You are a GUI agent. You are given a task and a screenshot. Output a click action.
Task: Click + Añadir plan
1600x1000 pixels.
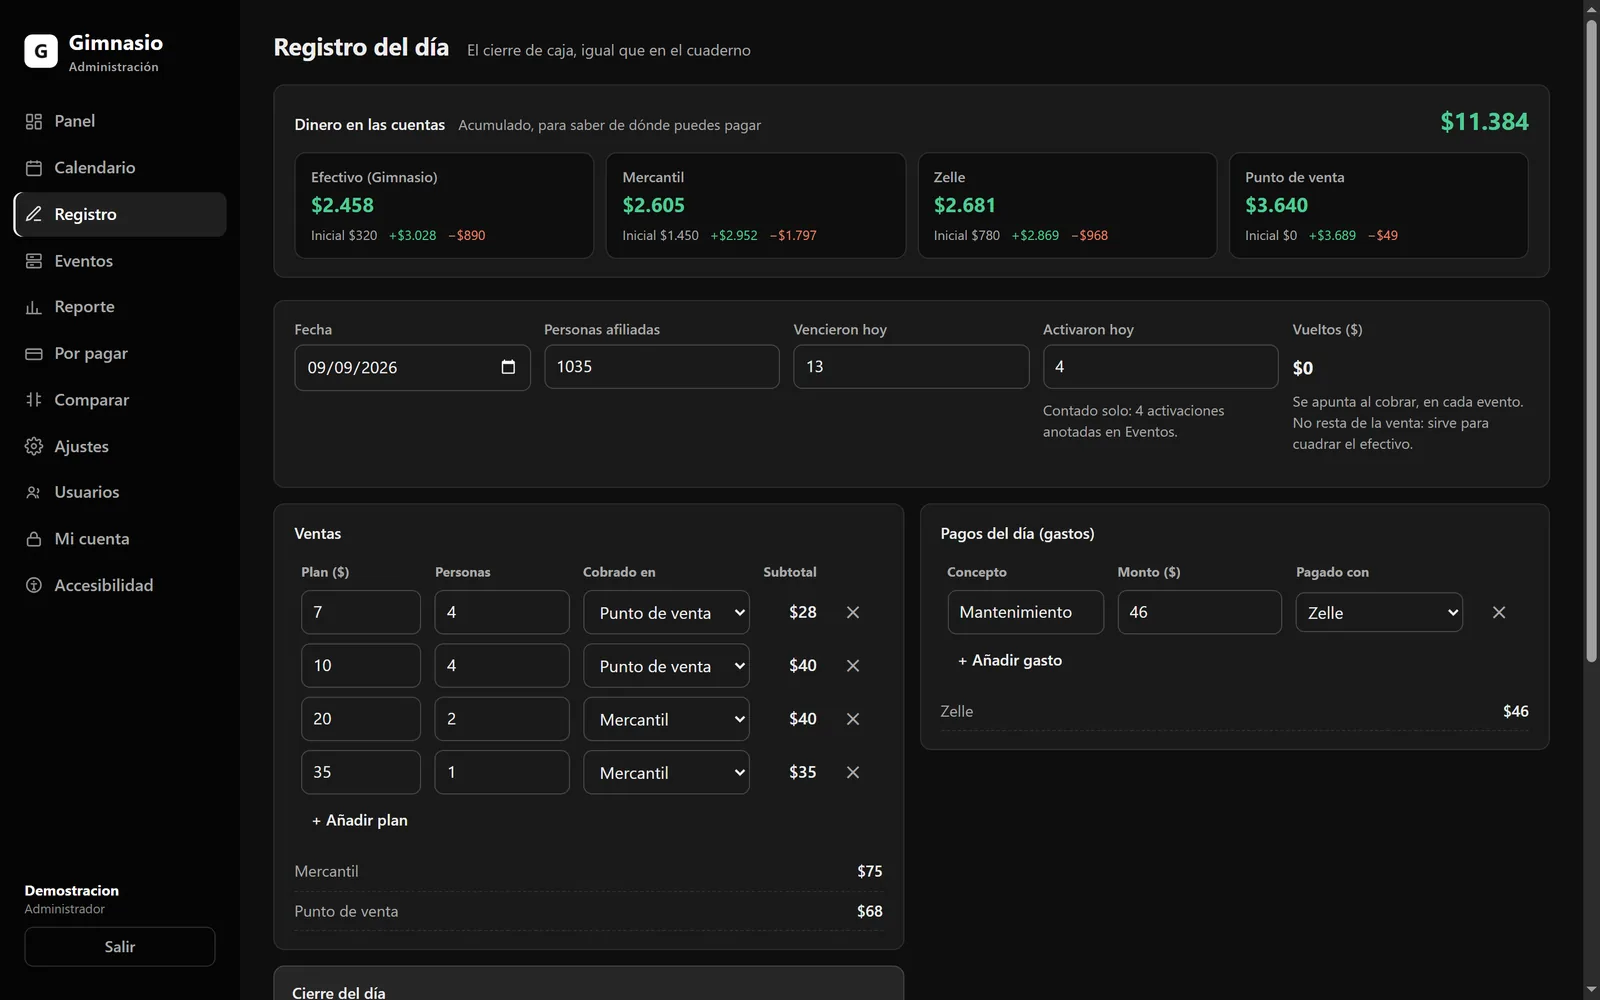coord(360,820)
